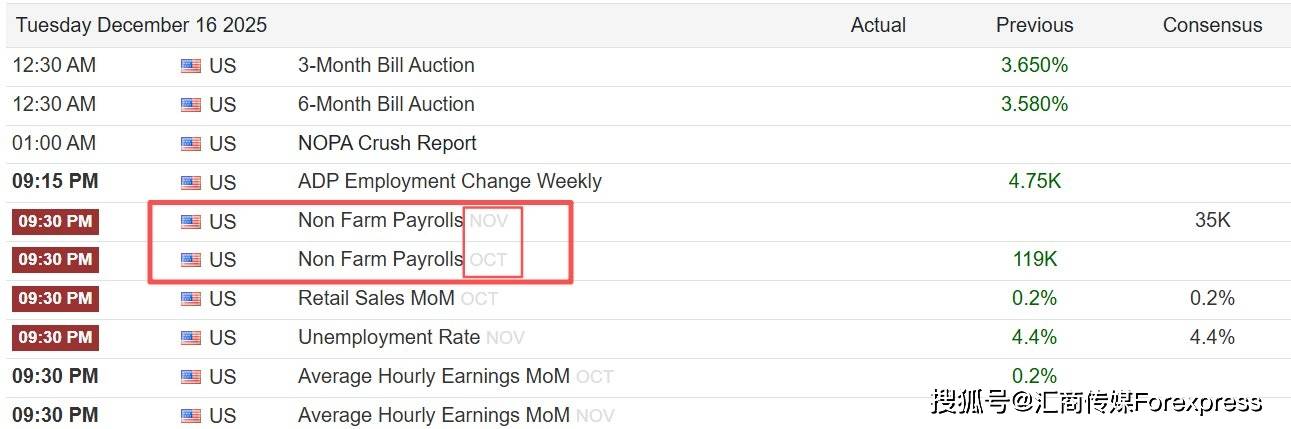Click red 09:30 PM badge for Retail Sales

point(55,298)
